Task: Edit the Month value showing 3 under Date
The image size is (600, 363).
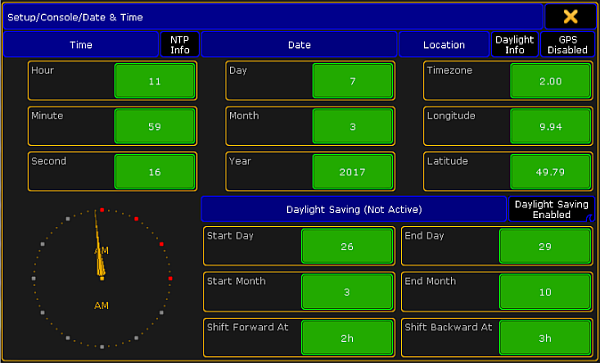Action: coord(352,126)
